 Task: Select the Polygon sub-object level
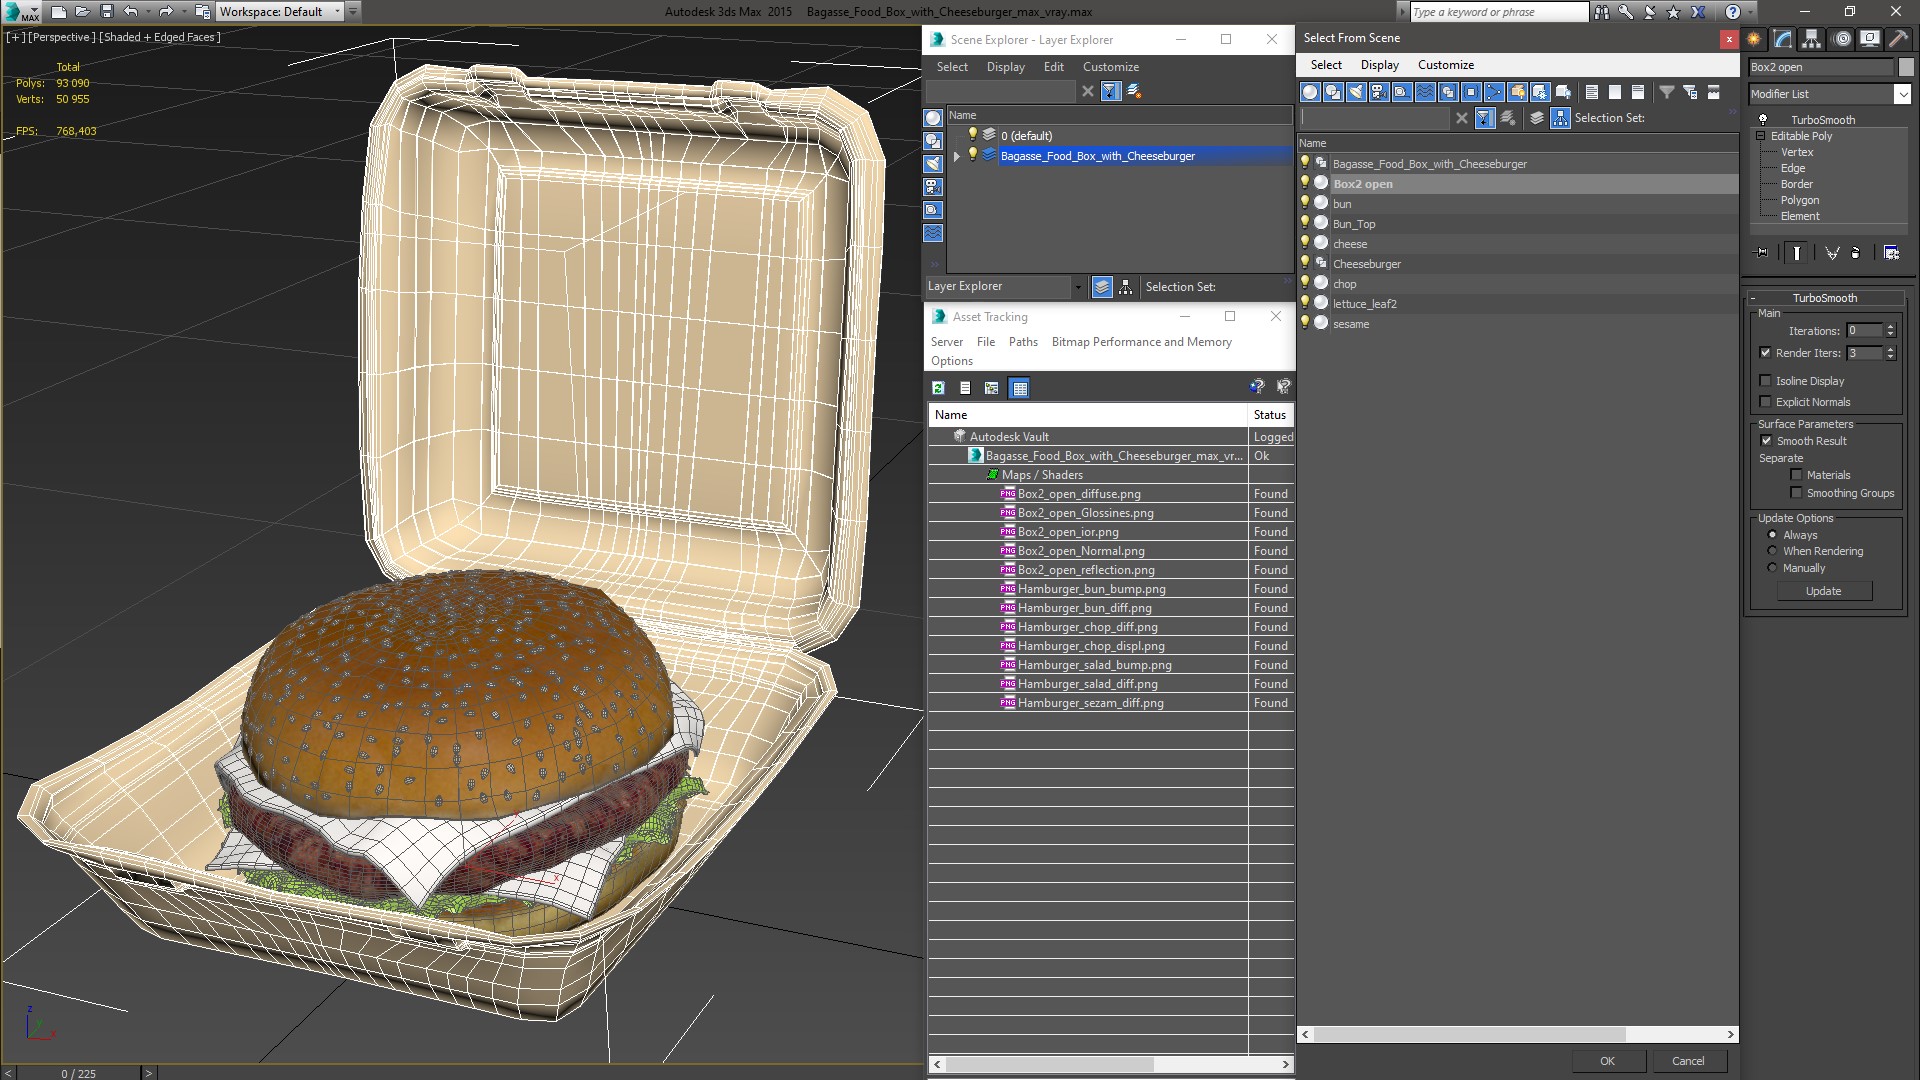1799,200
